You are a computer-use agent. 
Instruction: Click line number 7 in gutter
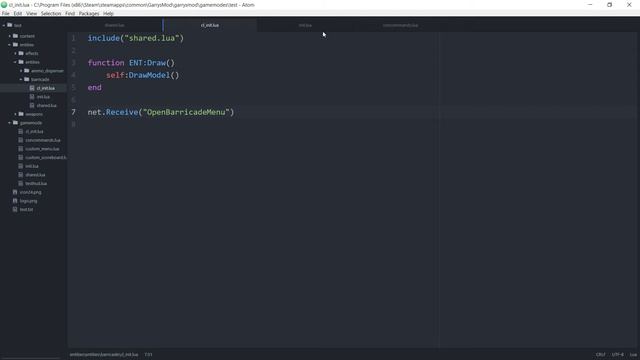(x=73, y=112)
